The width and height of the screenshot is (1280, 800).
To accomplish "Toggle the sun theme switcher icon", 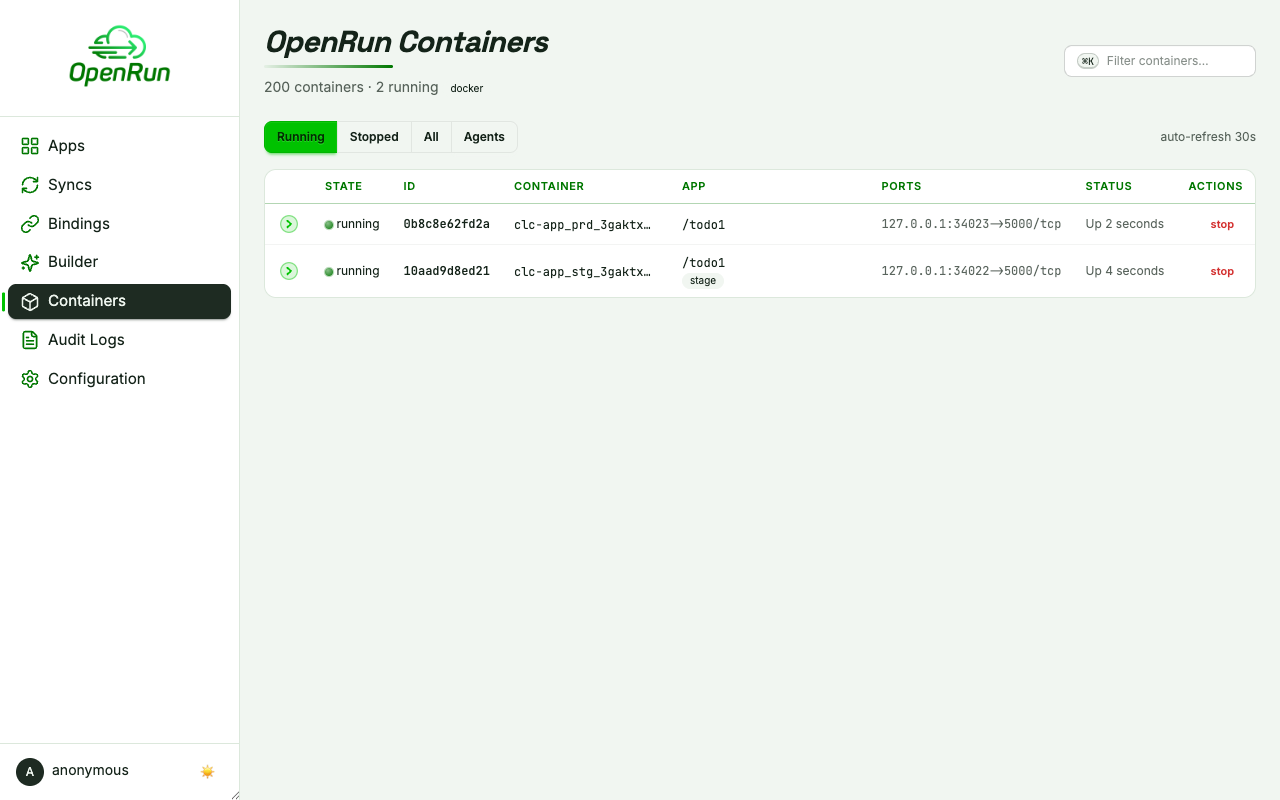I will (207, 771).
